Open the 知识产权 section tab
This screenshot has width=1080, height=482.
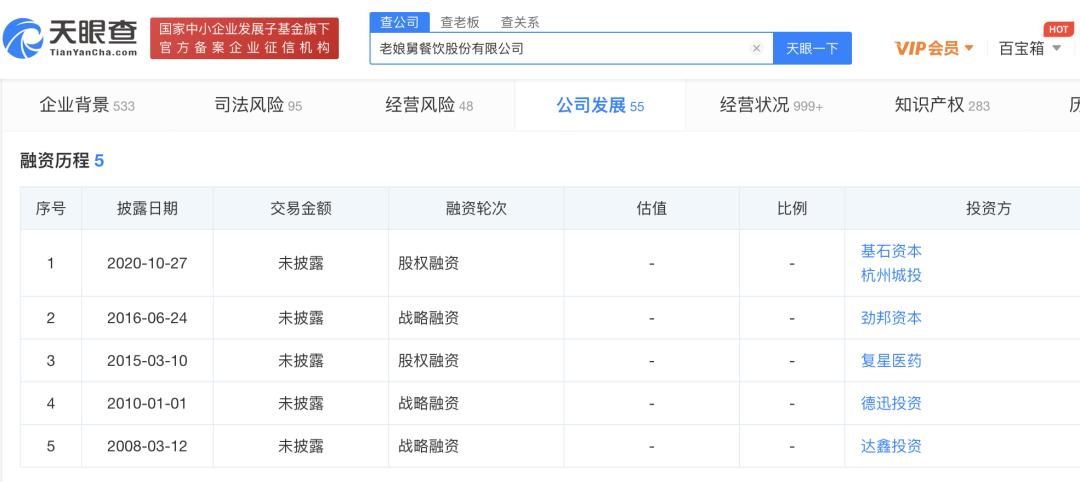pyautogui.click(x=942, y=105)
